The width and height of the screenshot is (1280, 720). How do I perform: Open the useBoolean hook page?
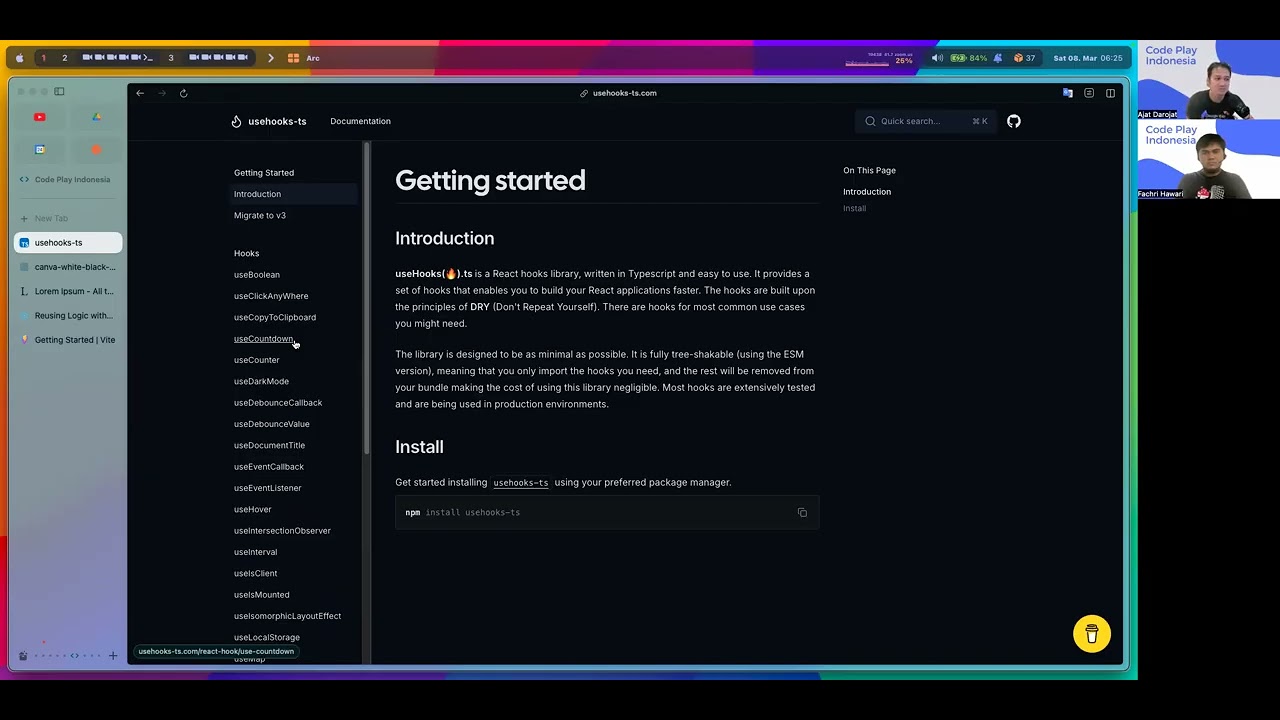coord(257,275)
